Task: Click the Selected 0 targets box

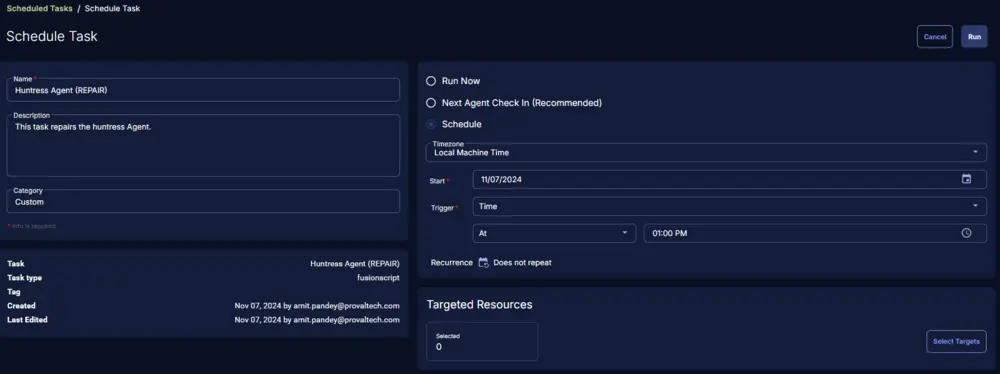Action: 482,341
